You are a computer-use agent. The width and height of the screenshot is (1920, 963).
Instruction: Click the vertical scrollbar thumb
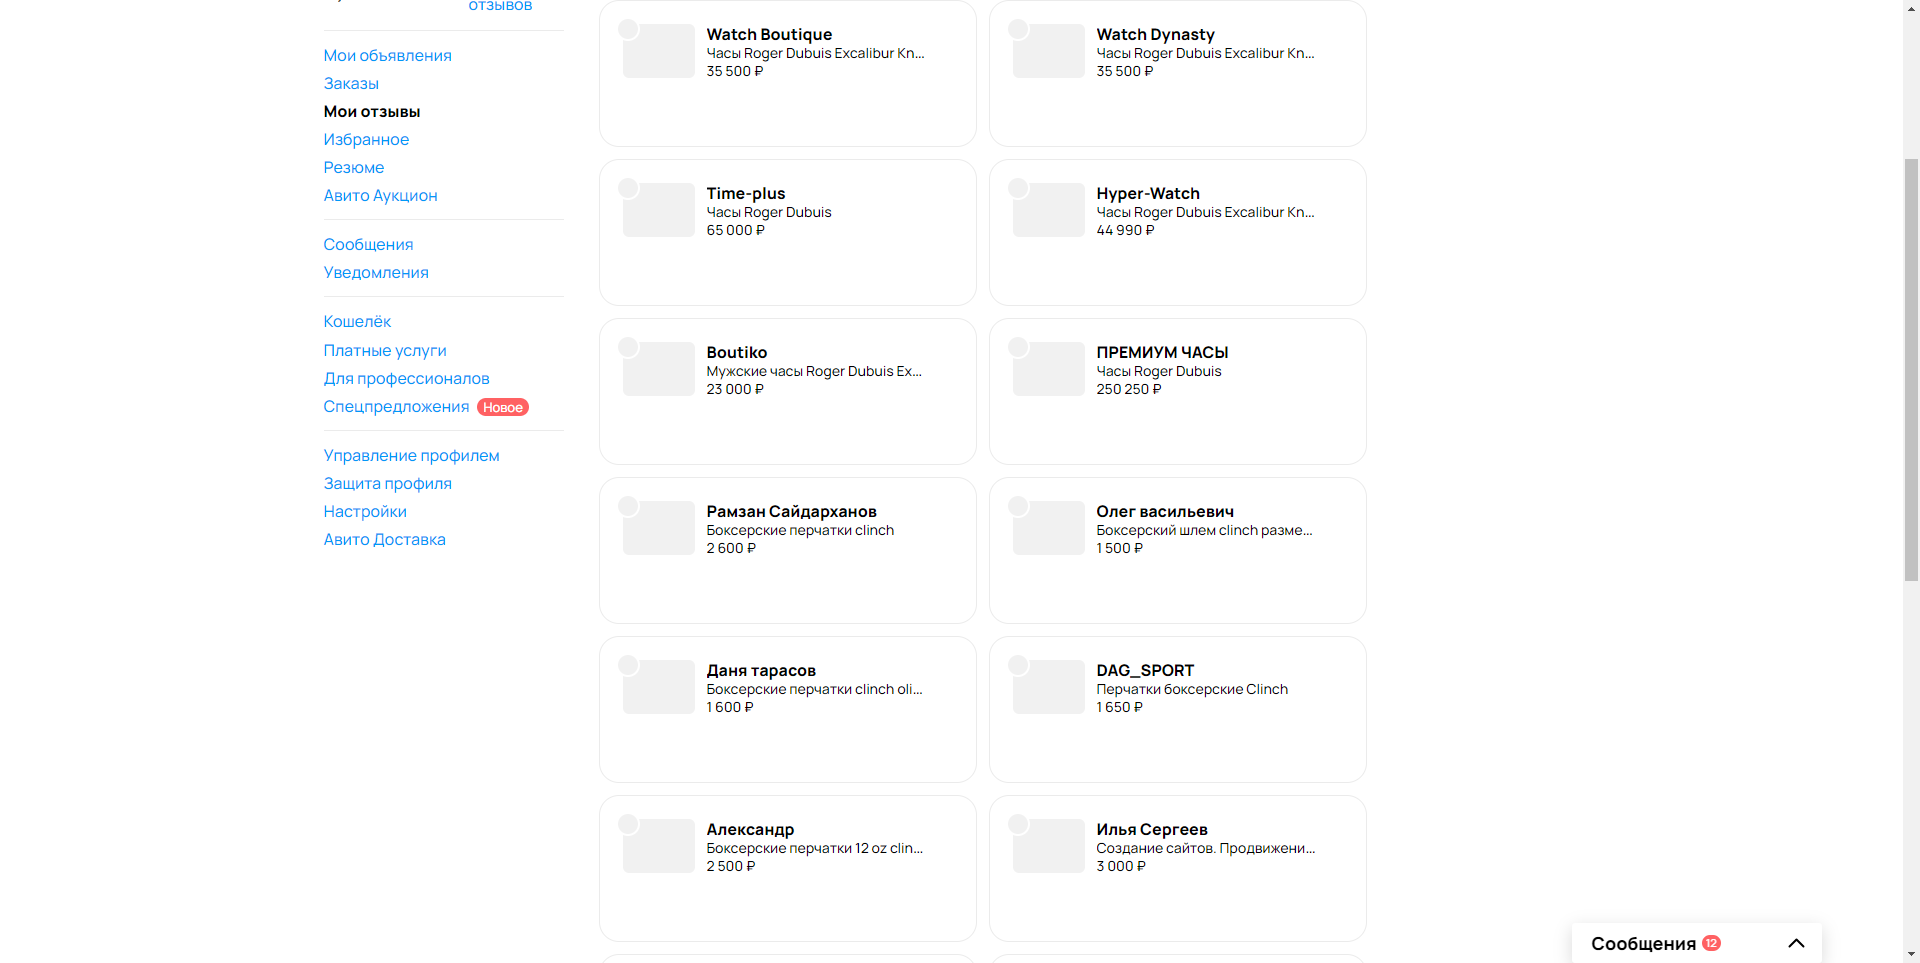[x=1911, y=369]
